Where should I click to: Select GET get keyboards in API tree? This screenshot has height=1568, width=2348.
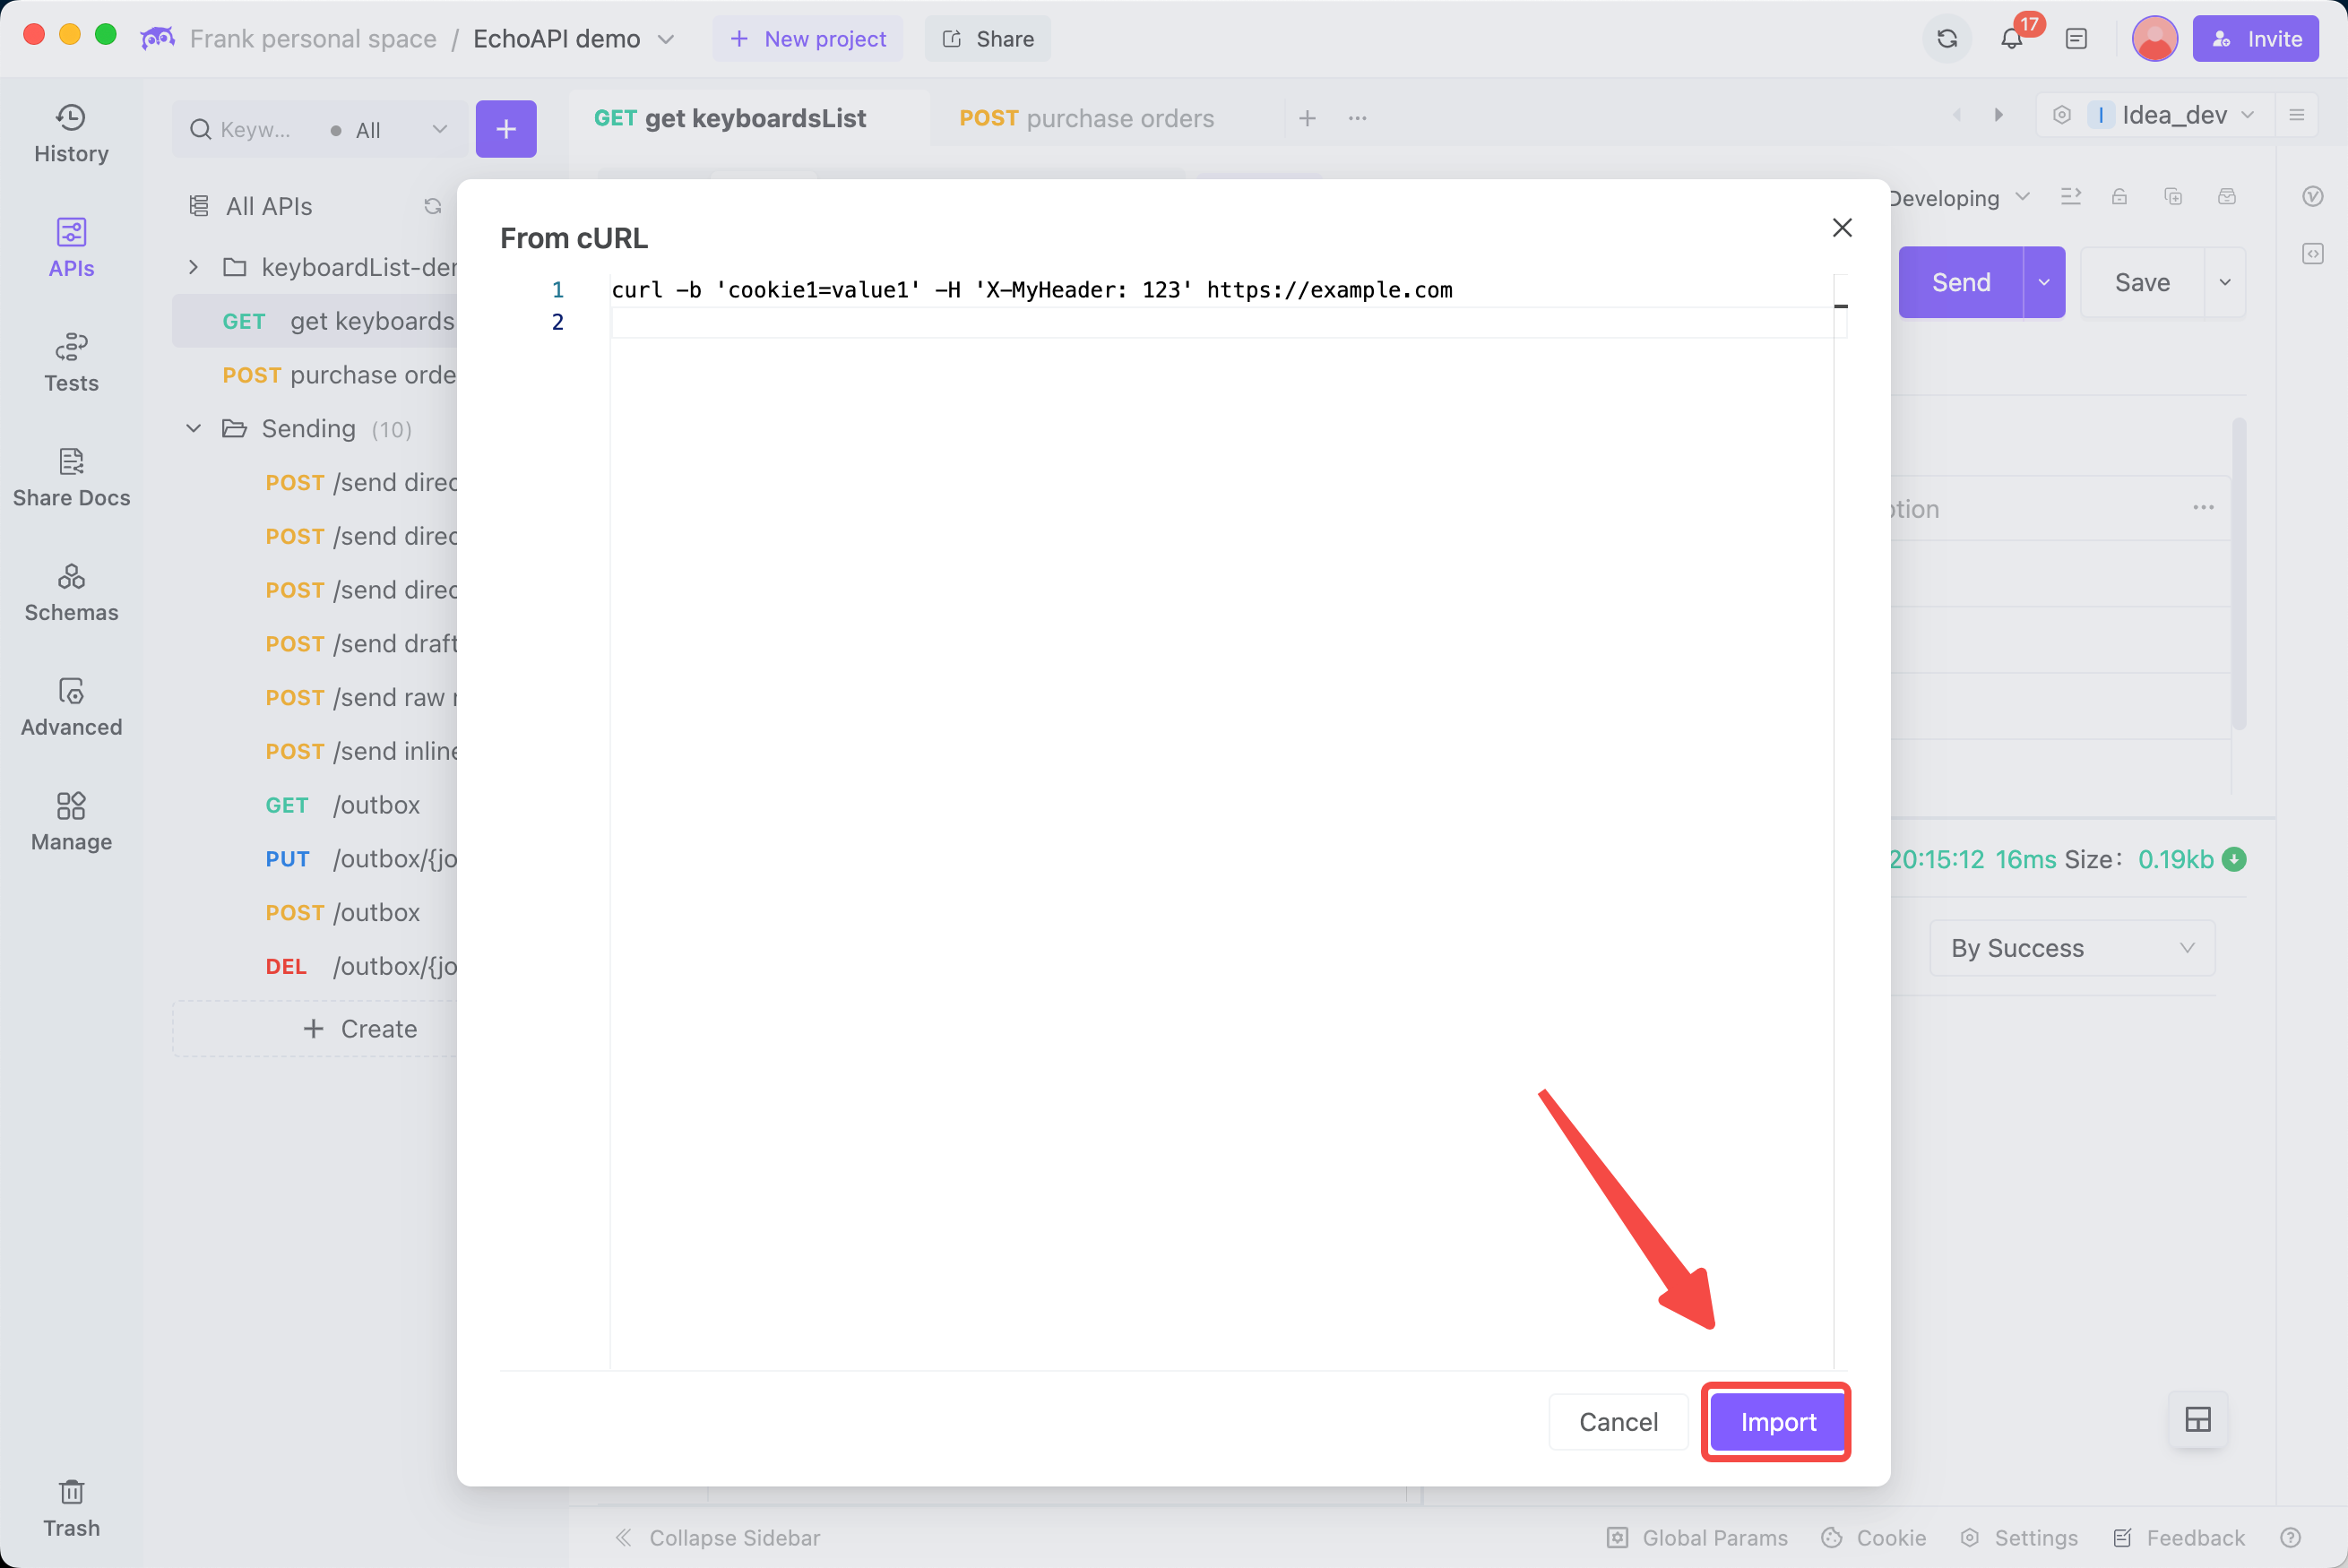click(315, 321)
